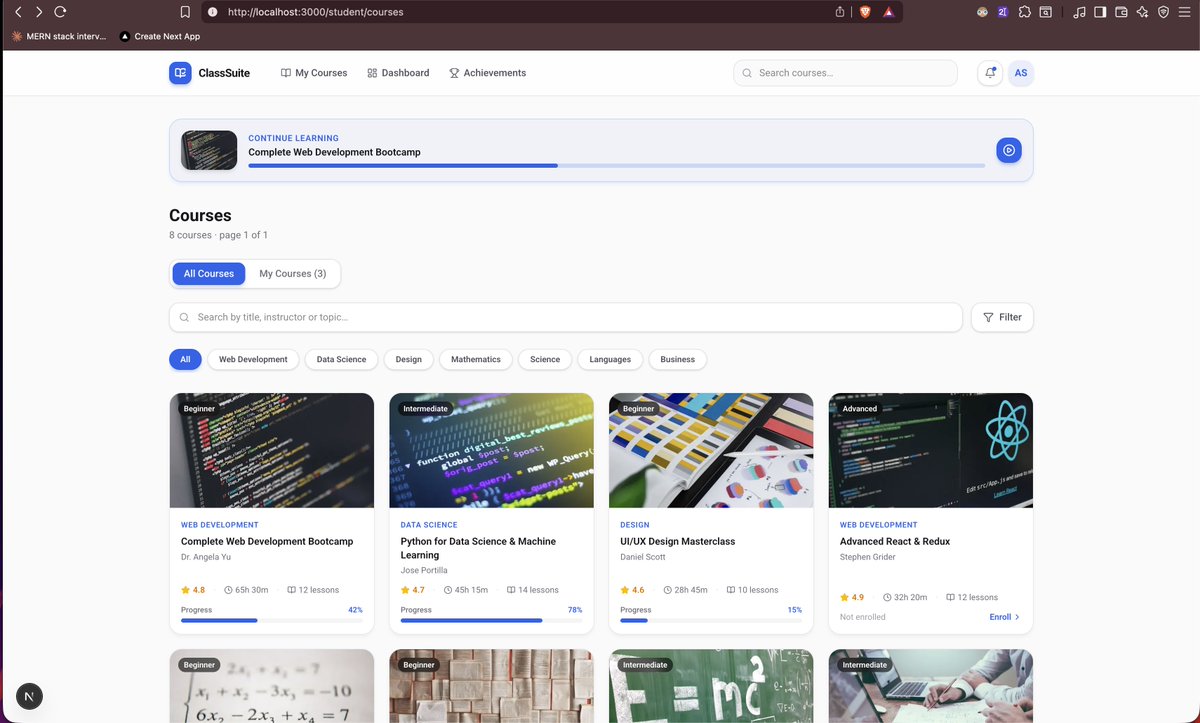This screenshot has width=1200, height=723.
Task: Click the '8 courses · page 1 of 1' text
Action: (218, 235)
